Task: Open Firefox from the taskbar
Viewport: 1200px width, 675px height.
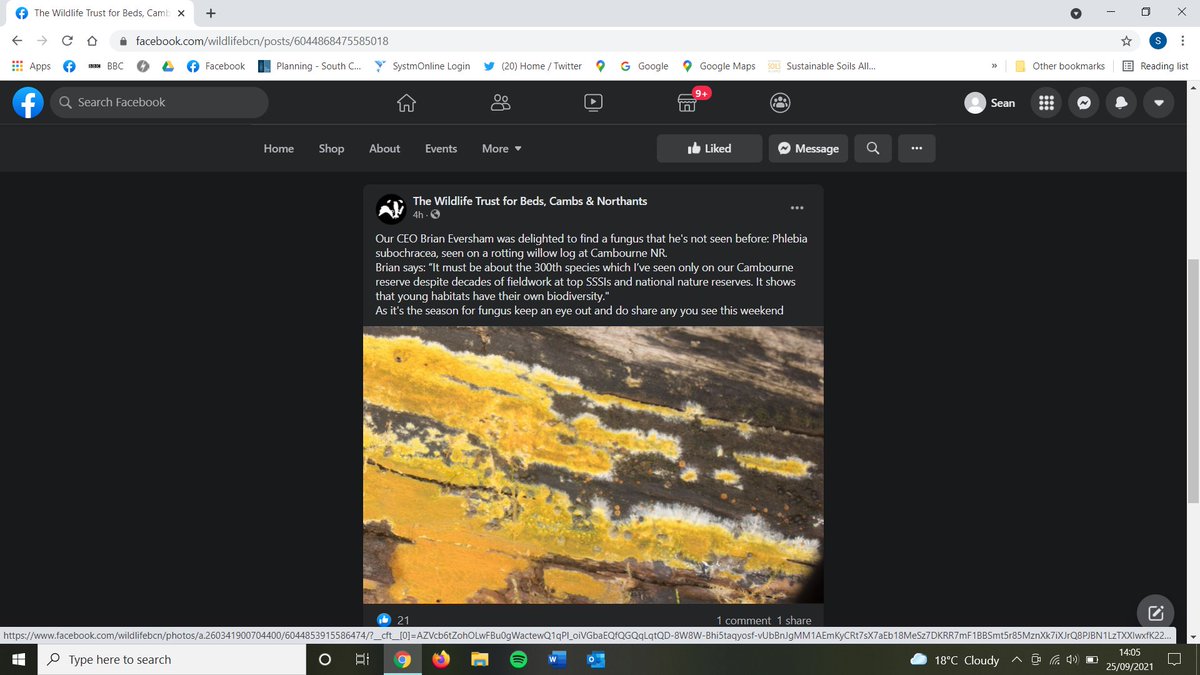Action: click(x=440, y=659)
